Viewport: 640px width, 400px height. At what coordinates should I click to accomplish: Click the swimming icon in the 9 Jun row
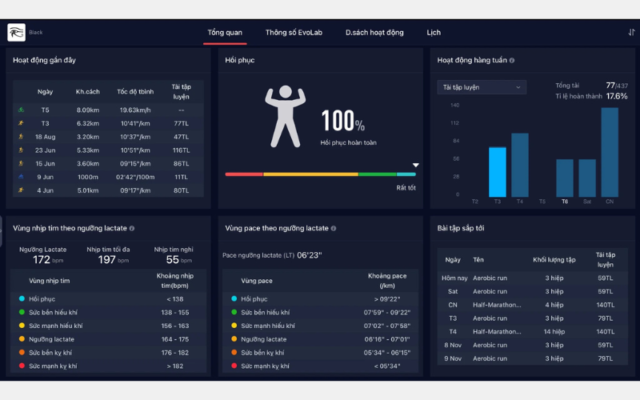click(21, 177)
